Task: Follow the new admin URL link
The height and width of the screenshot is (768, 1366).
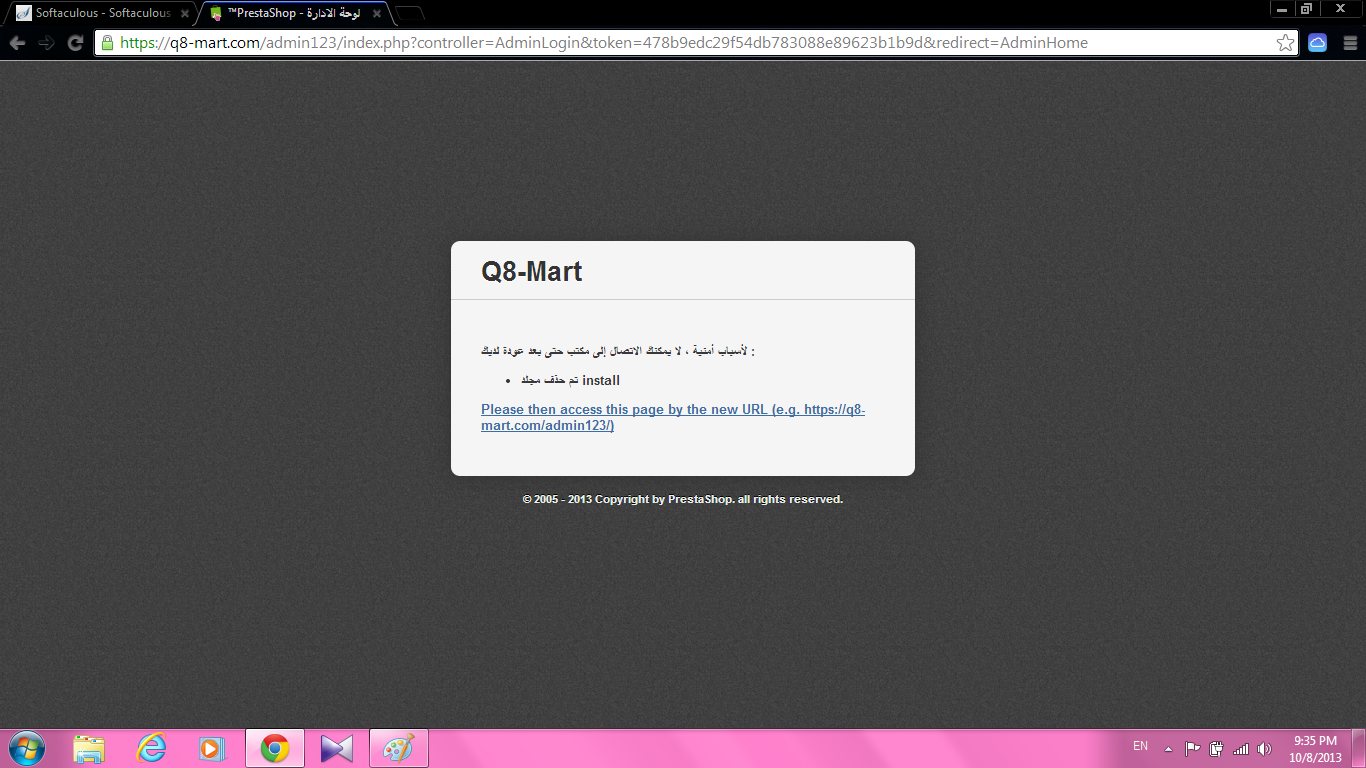Action: [x=673, y=418]
